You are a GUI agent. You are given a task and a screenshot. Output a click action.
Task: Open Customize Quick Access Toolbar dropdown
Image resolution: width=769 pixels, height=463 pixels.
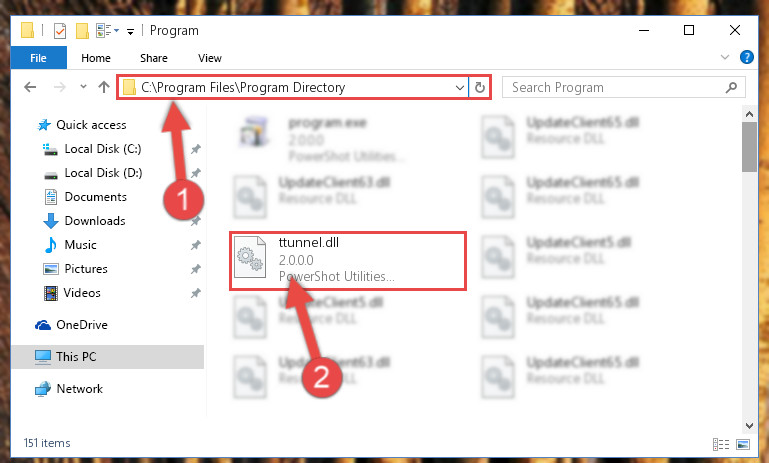click(x=130, y=32)
